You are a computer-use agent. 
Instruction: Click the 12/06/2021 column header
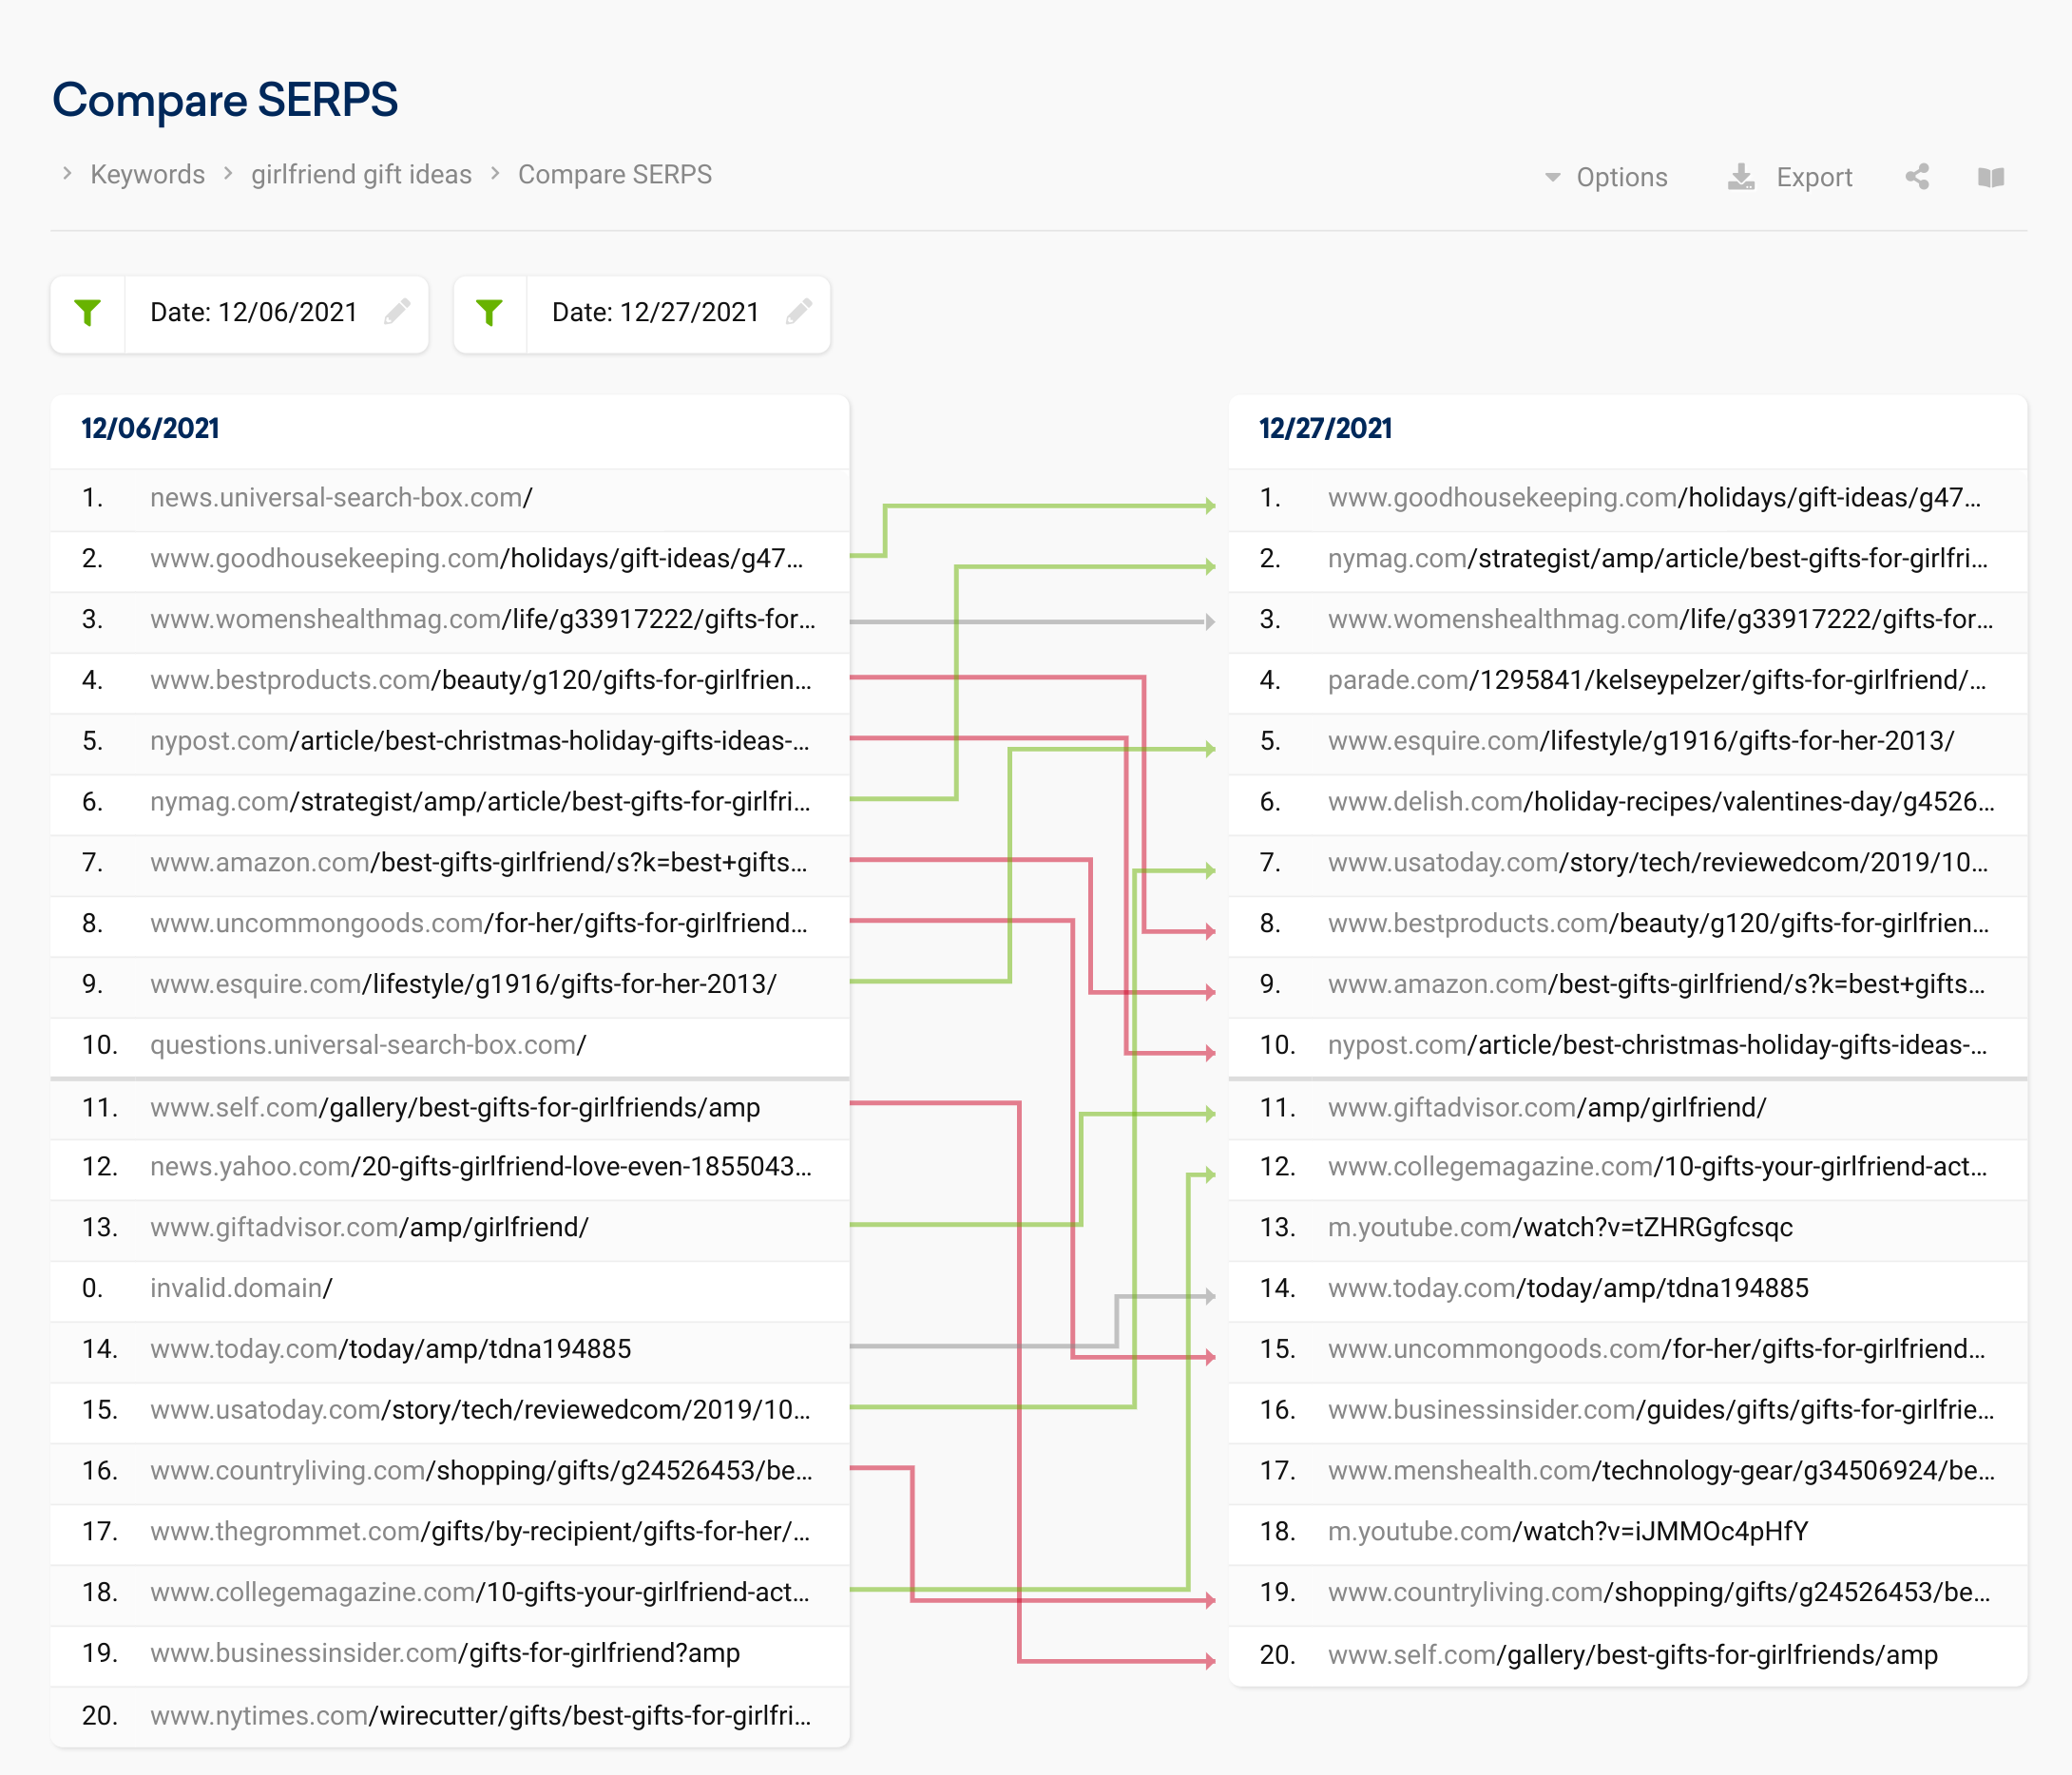[x=150, y=429]
